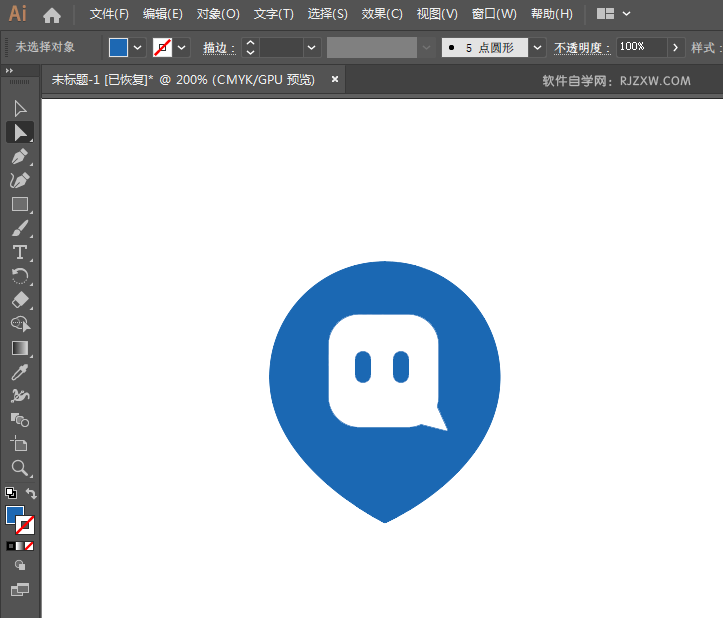Reset to default fill and stroke
This screenshot has width=723, height=618.
pyautogui.click(x=11, y=494)
